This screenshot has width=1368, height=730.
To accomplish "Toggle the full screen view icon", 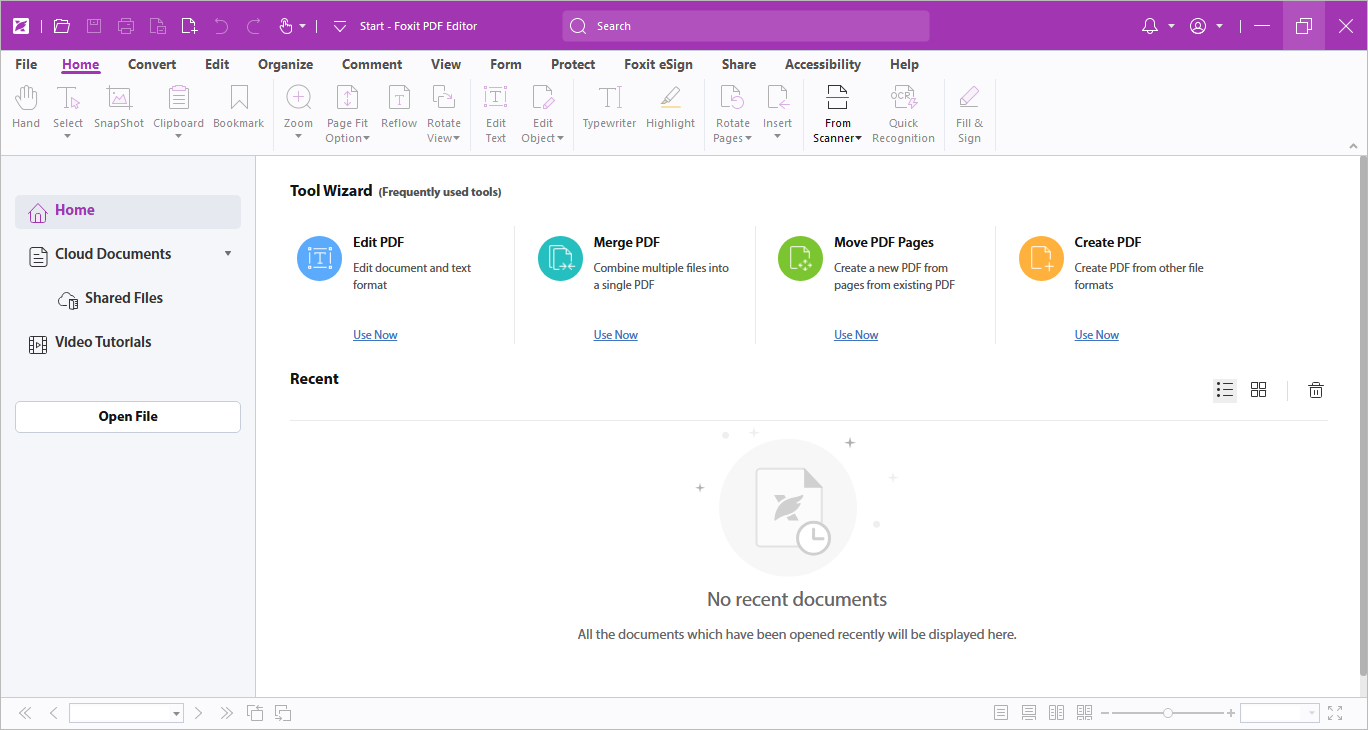I will [x=1335, y=713].
